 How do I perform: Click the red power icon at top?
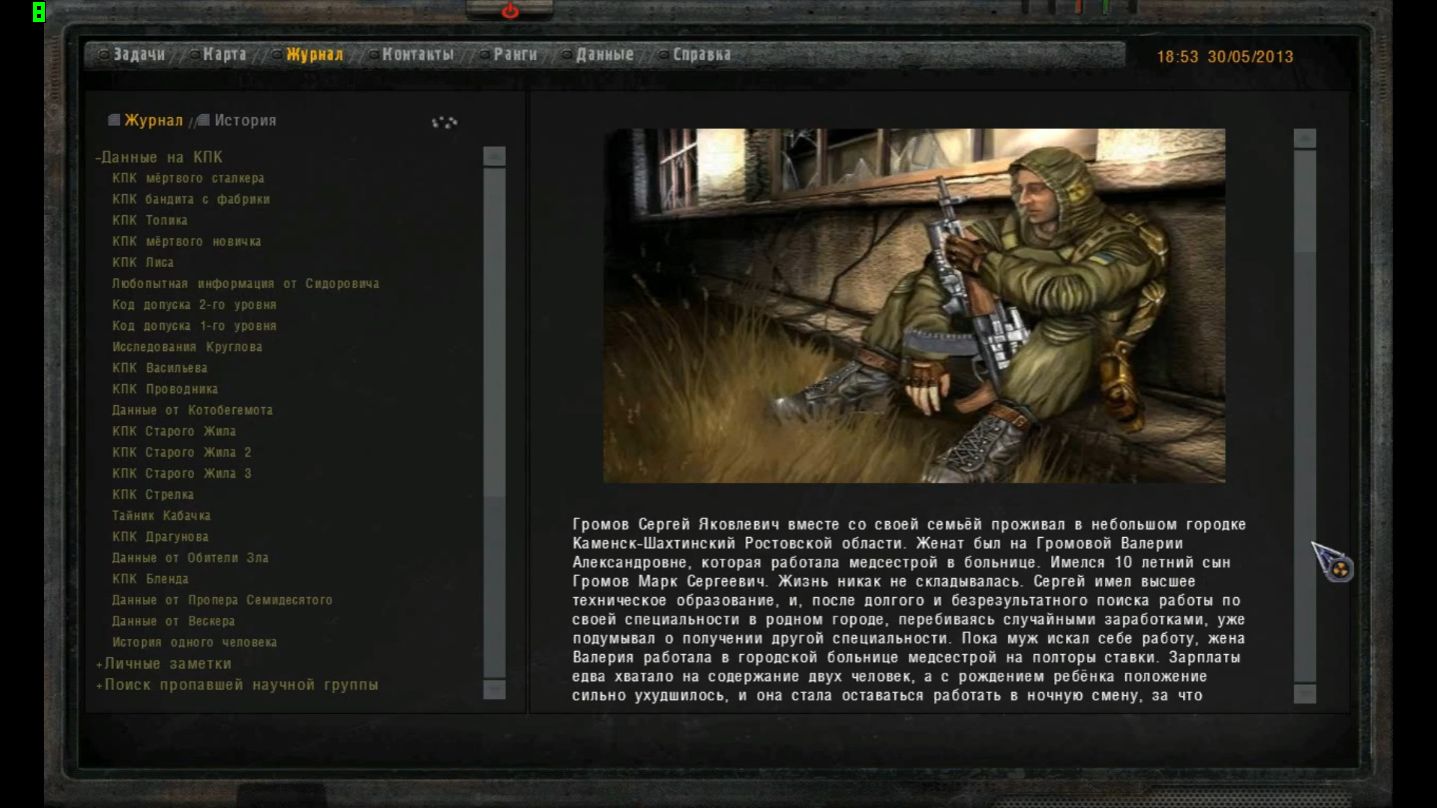510,11
